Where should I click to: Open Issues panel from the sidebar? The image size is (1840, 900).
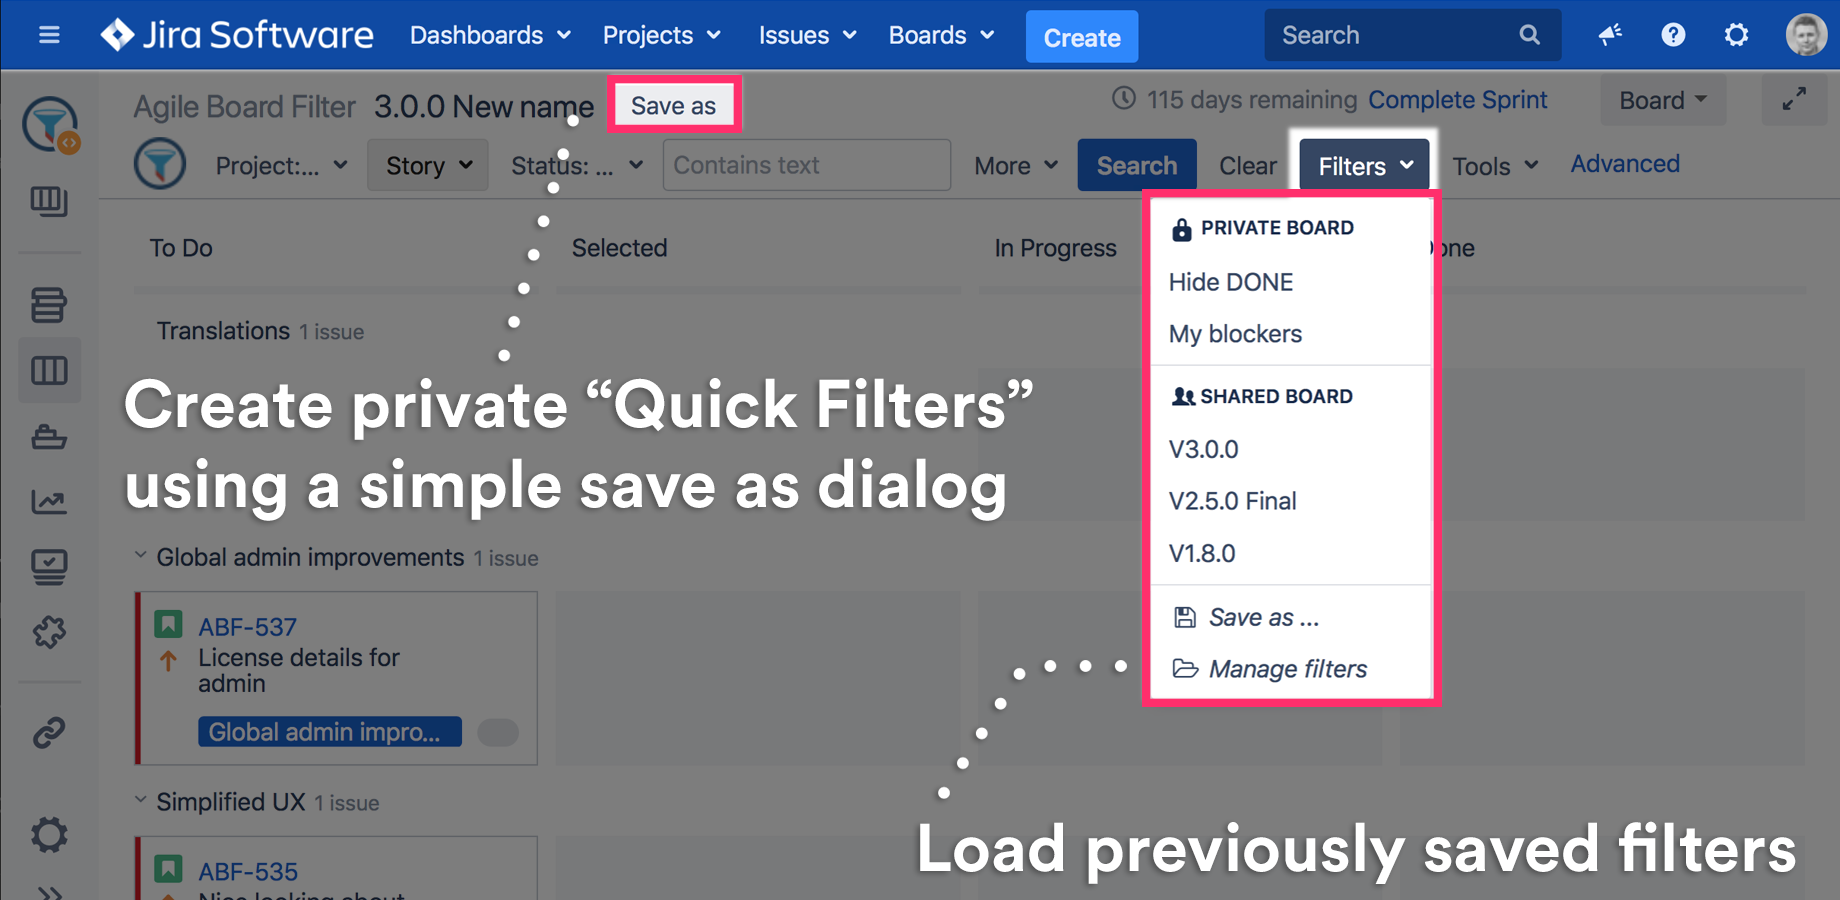coord(50,566)
